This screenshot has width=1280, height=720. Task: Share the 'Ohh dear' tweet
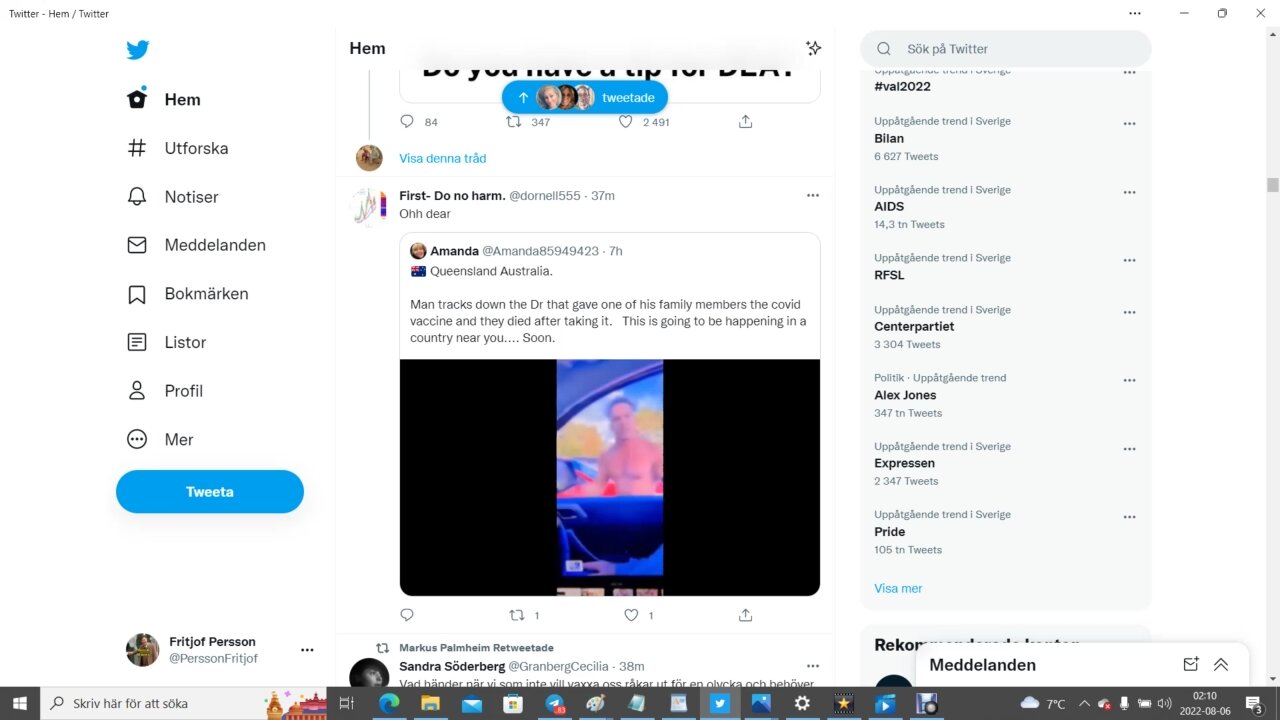click(745, 615)
